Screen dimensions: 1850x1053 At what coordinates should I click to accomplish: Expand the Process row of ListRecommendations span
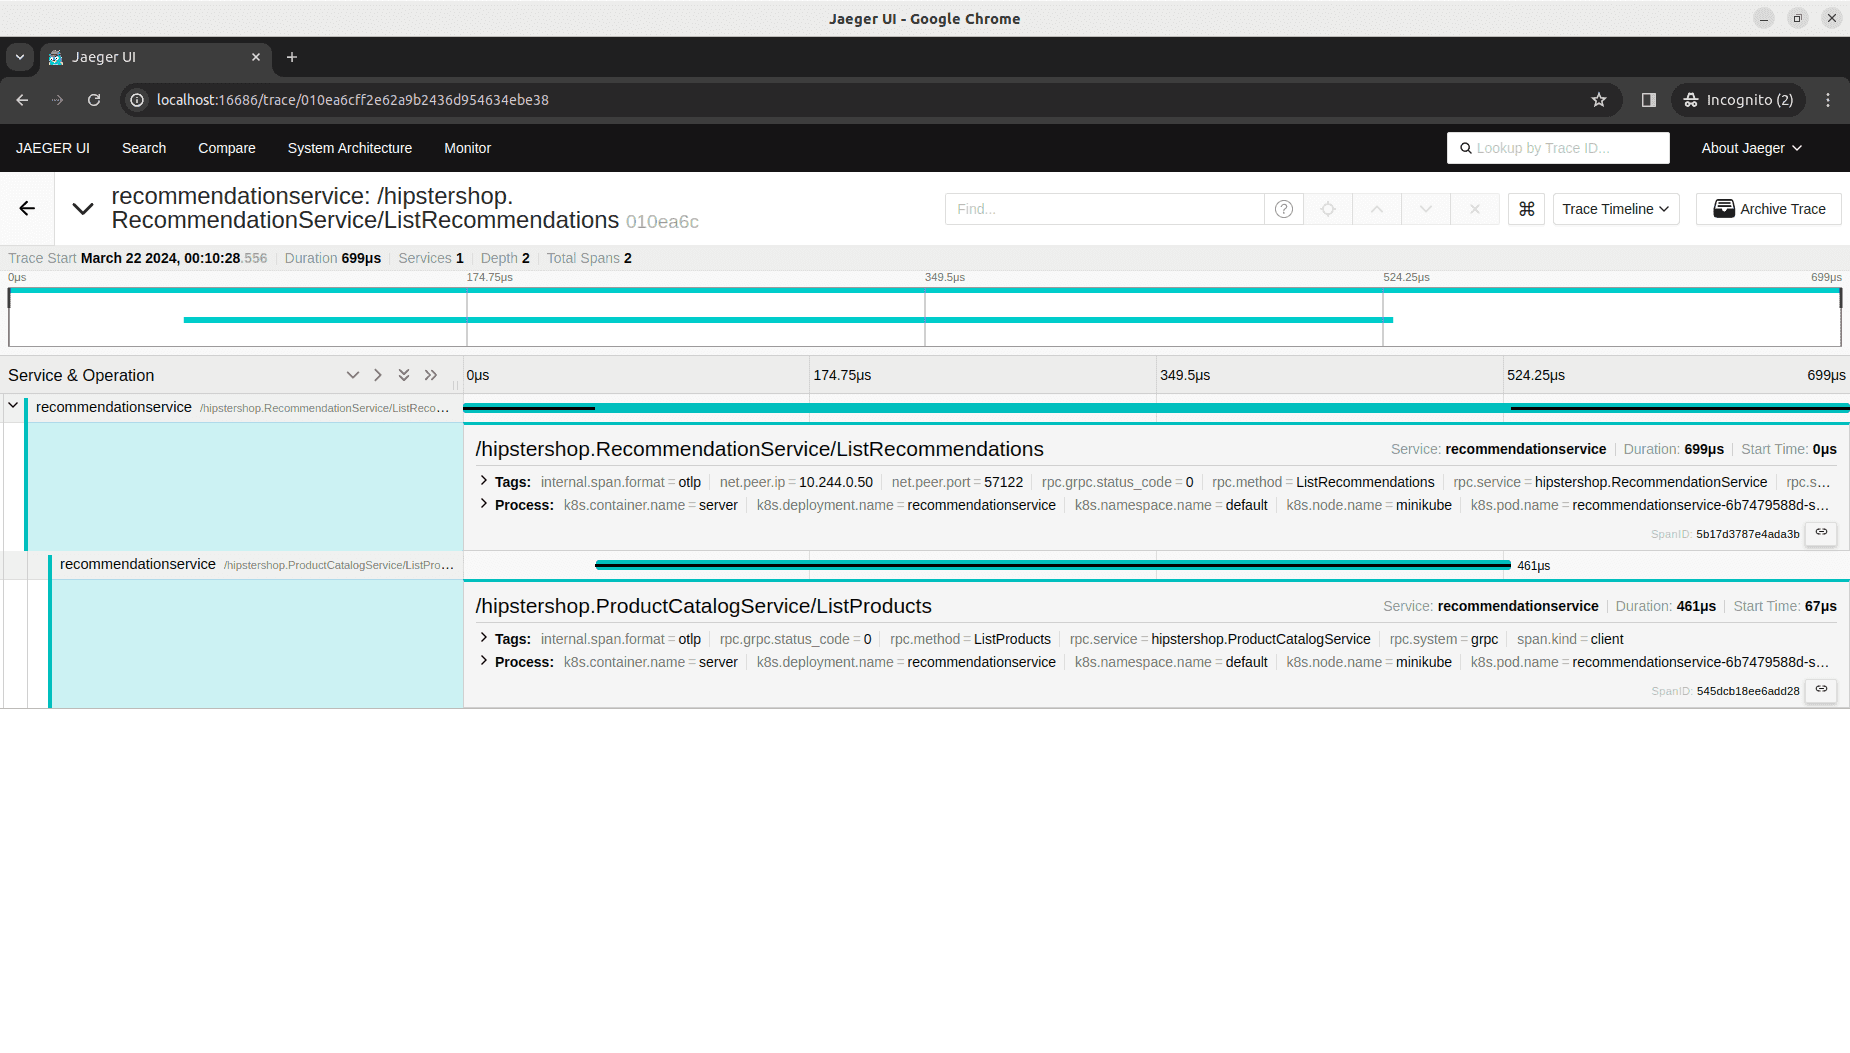(x=483, y=505)
